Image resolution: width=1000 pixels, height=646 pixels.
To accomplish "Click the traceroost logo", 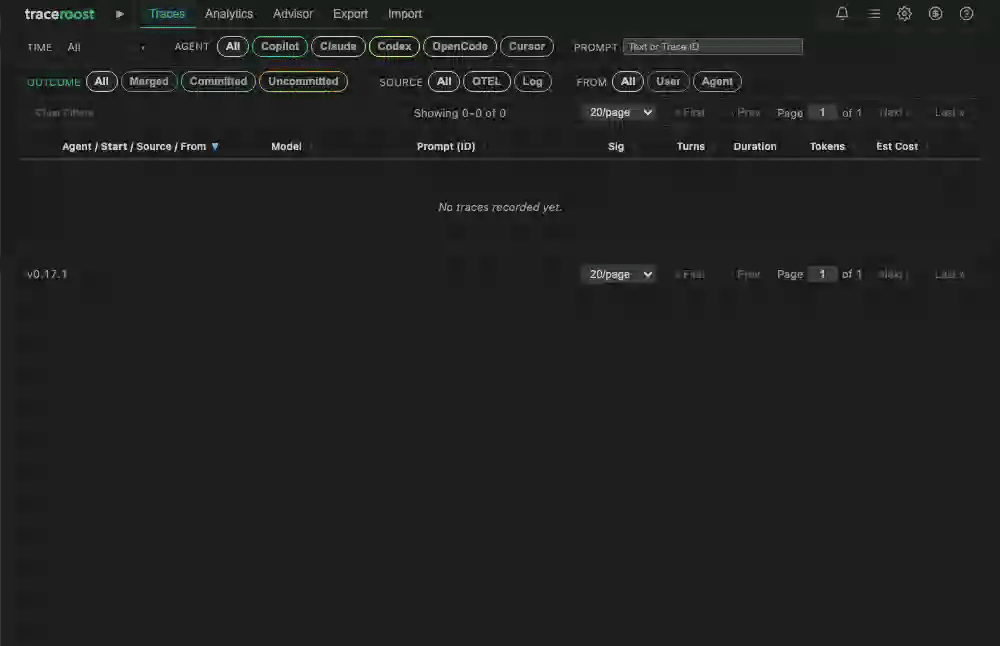I will point(59,14).
